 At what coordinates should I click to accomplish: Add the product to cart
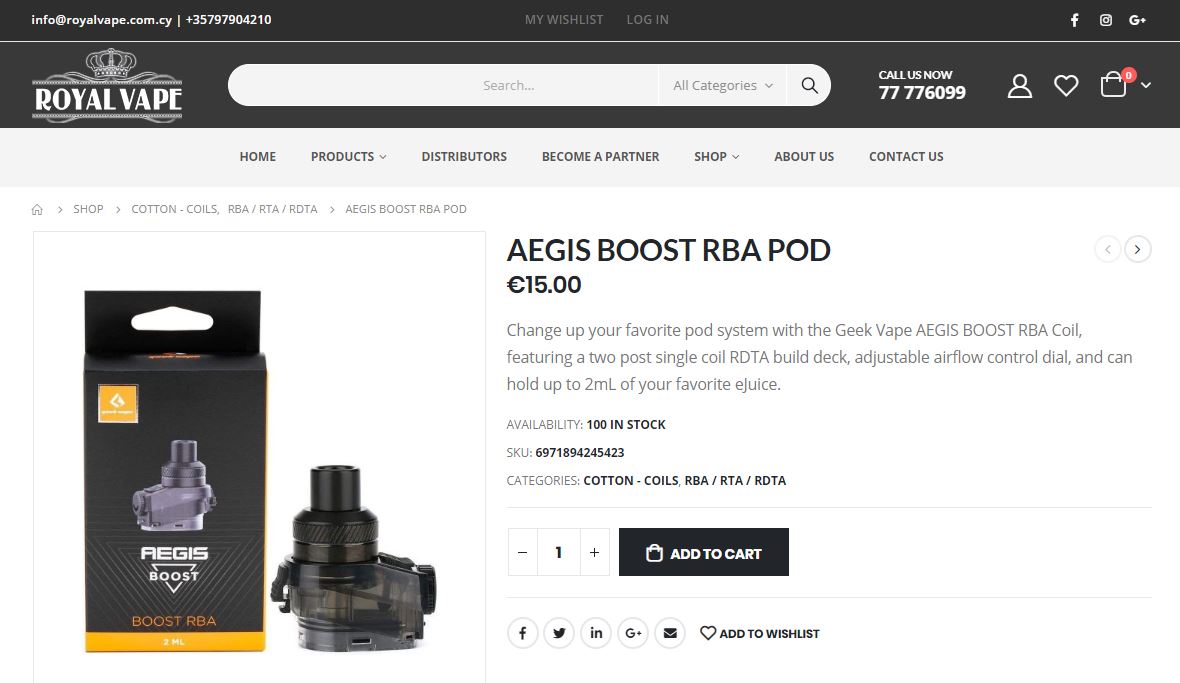(704, 552)
